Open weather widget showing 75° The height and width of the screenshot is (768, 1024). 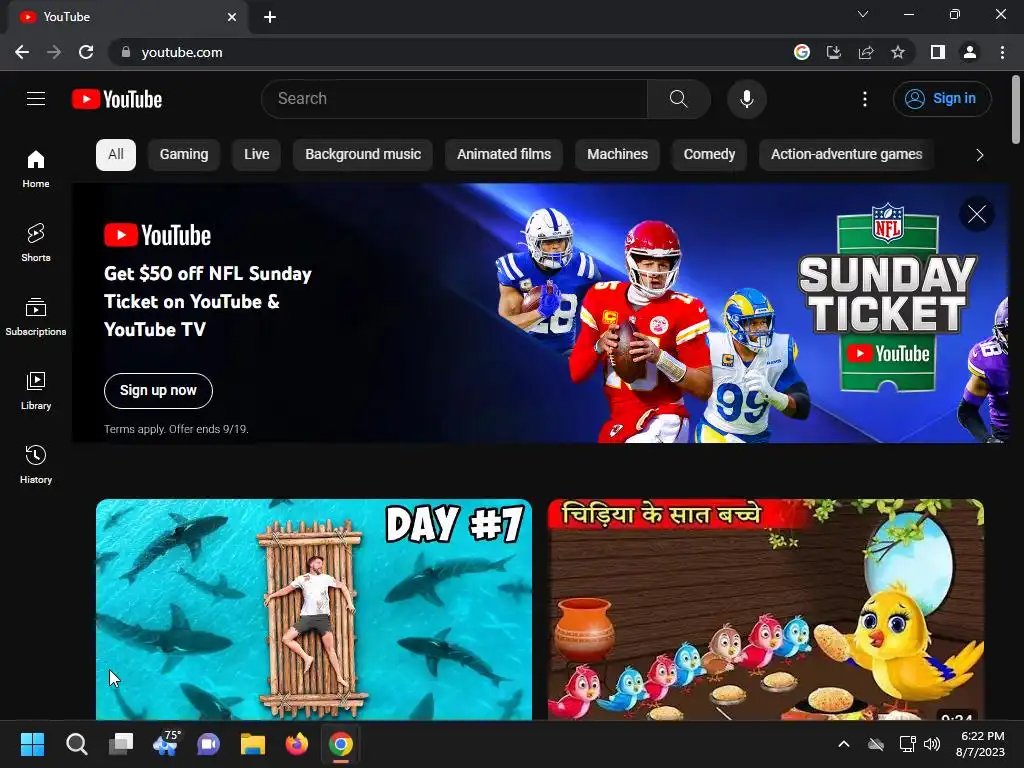[x=165, y=744]
